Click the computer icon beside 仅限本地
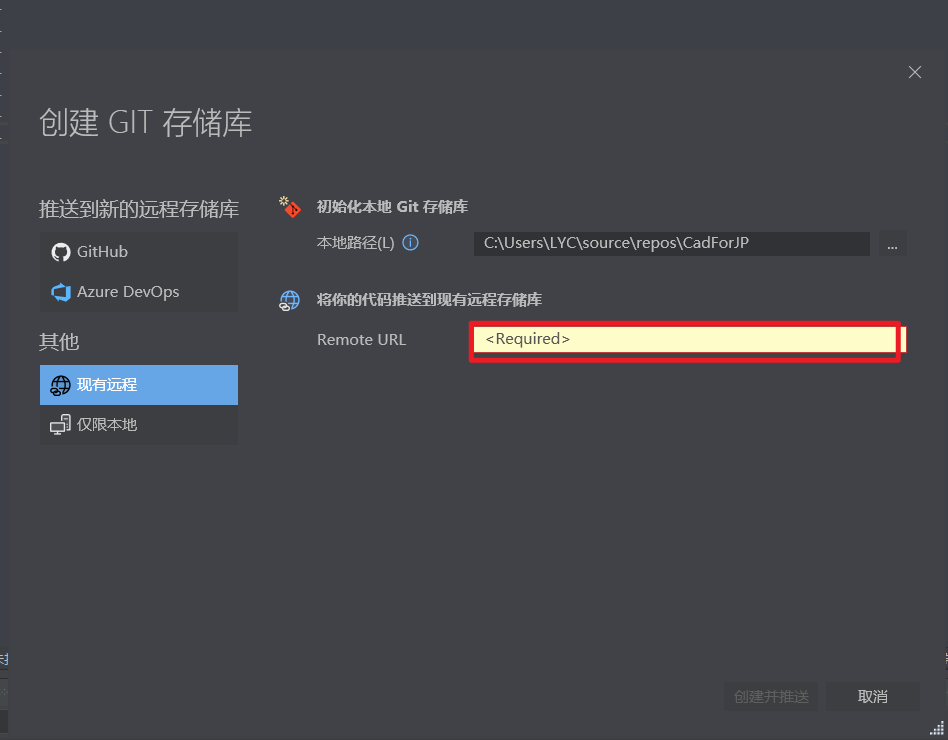 click(62, 424)
